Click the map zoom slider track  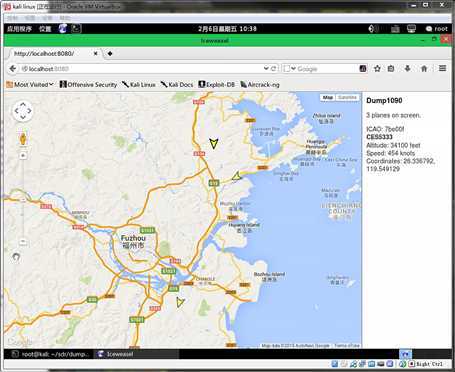click(23, 198)
